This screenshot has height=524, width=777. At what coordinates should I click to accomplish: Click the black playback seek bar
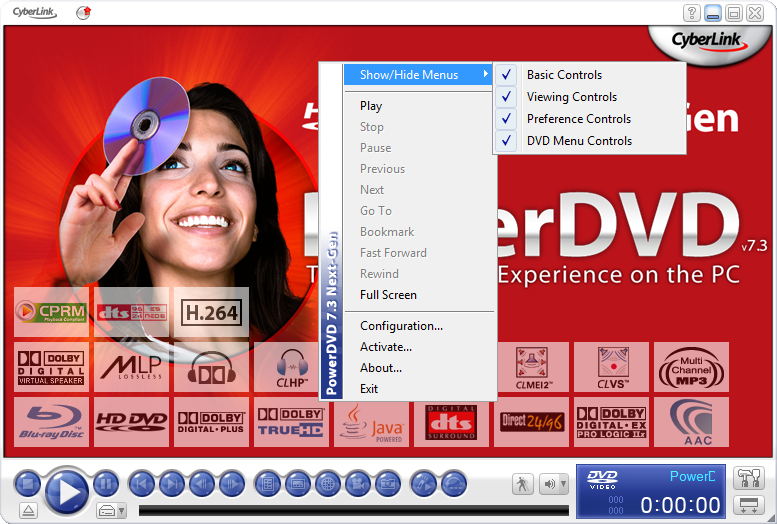click(x=353, y=510)
